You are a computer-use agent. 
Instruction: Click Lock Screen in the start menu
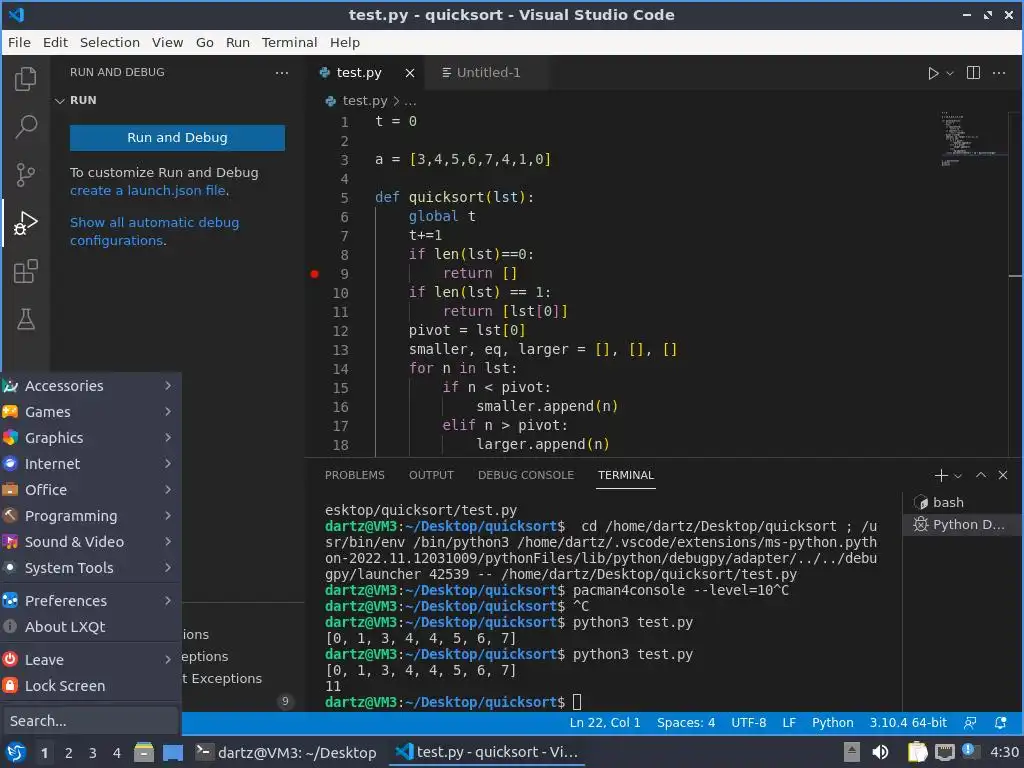(91, 686)
